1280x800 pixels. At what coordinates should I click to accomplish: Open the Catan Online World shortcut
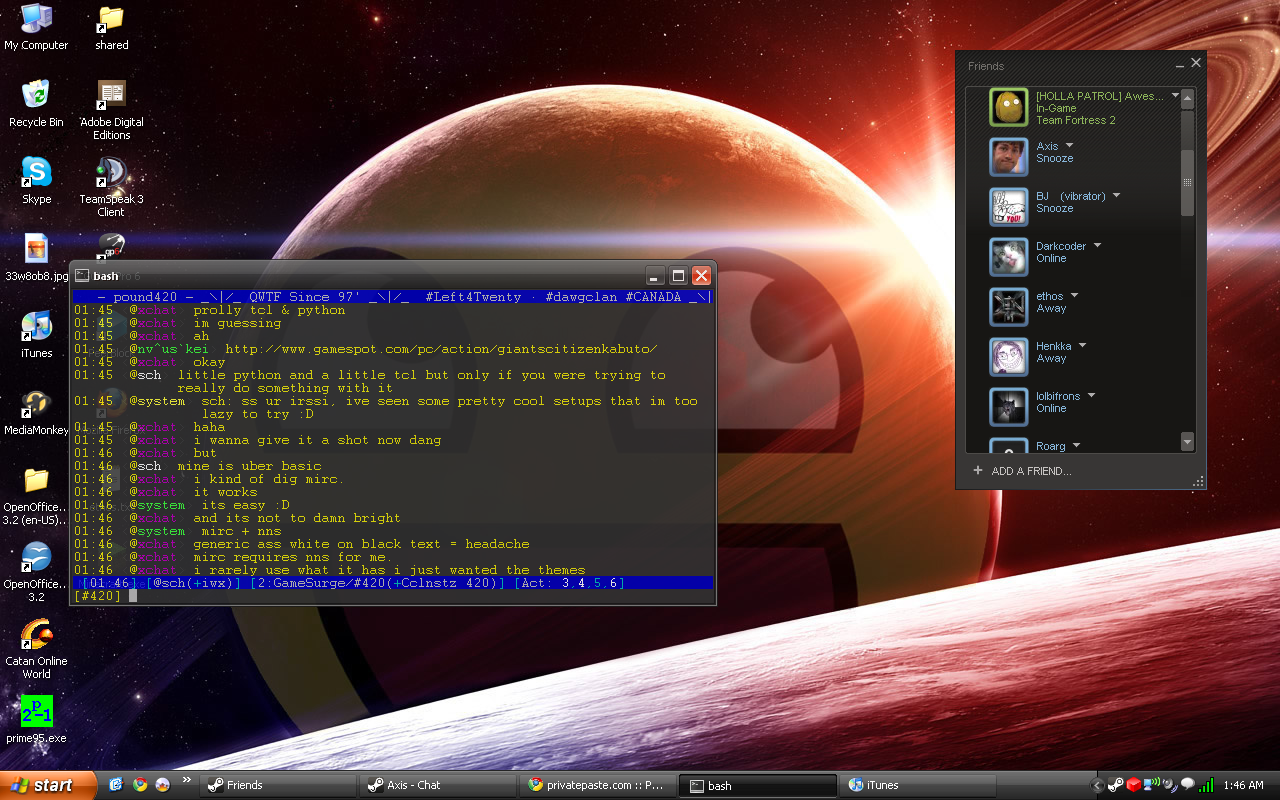pos(36,635)
